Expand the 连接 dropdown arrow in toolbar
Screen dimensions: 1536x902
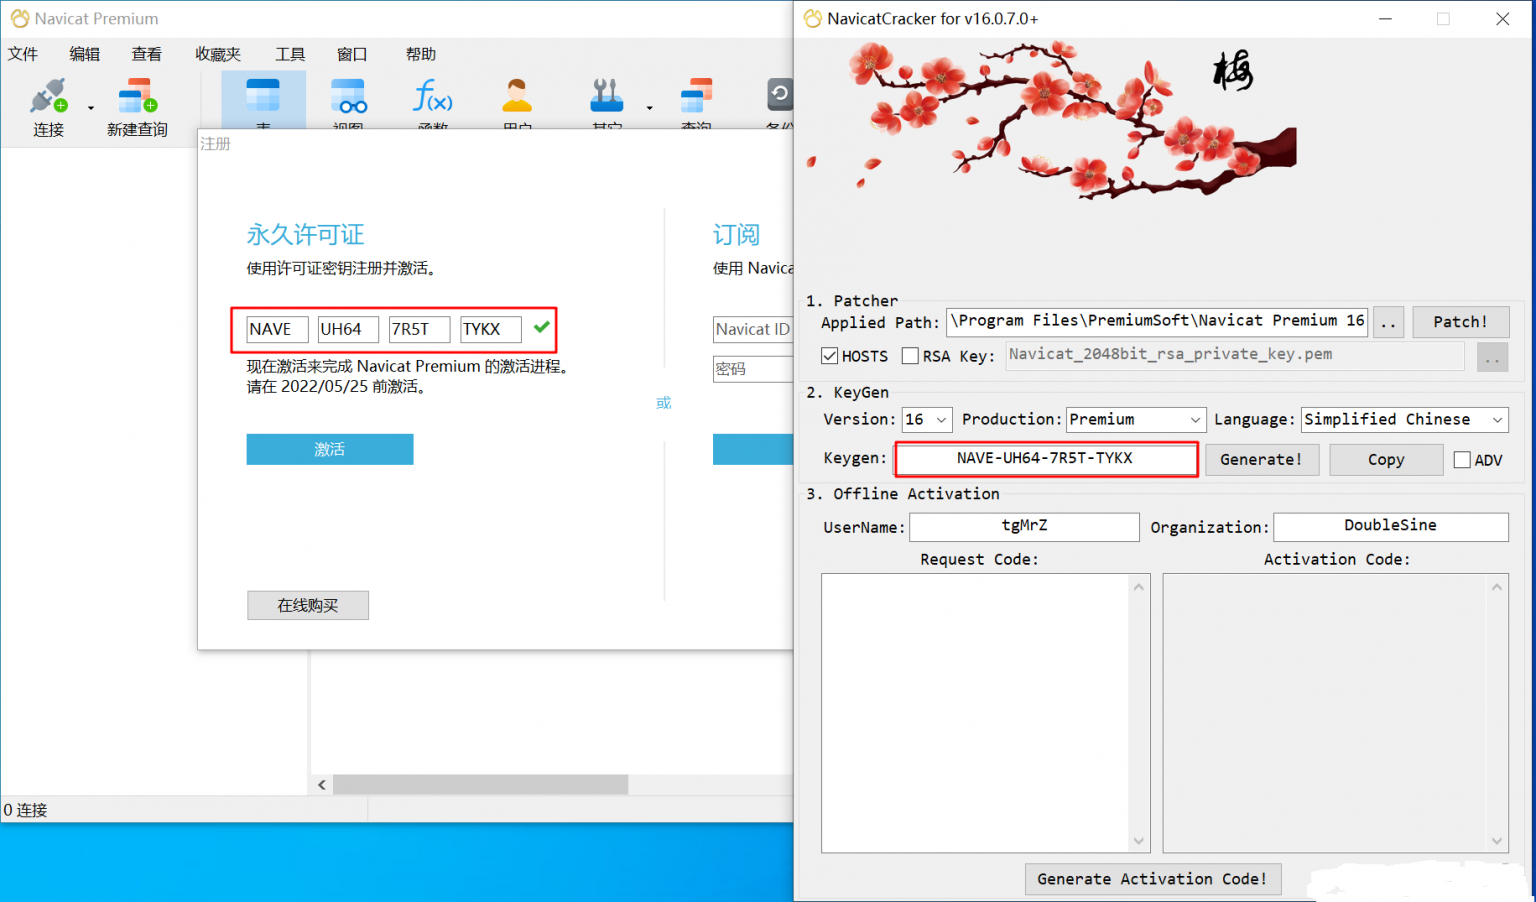click(91, 108)
